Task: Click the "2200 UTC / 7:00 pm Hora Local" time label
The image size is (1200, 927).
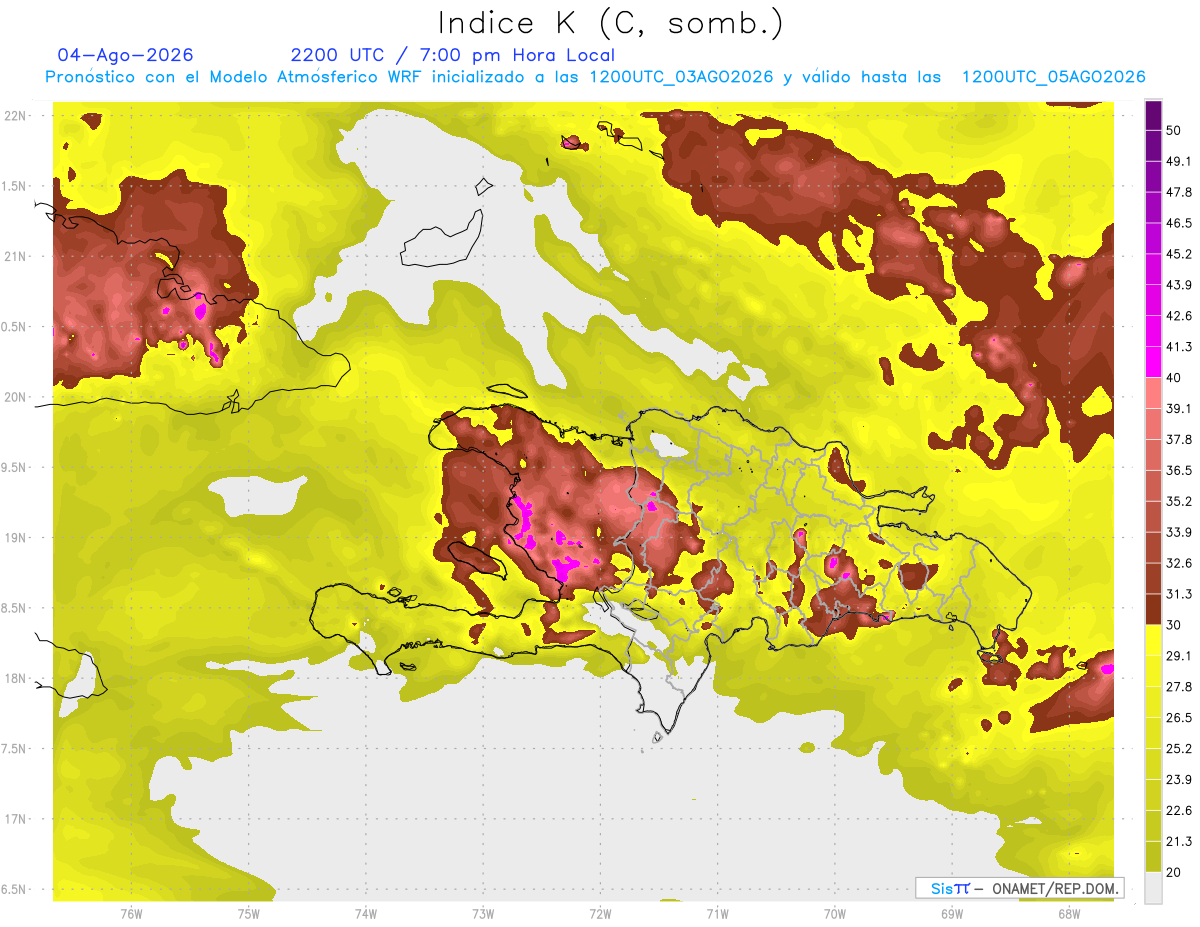Action: click(453, 55)
